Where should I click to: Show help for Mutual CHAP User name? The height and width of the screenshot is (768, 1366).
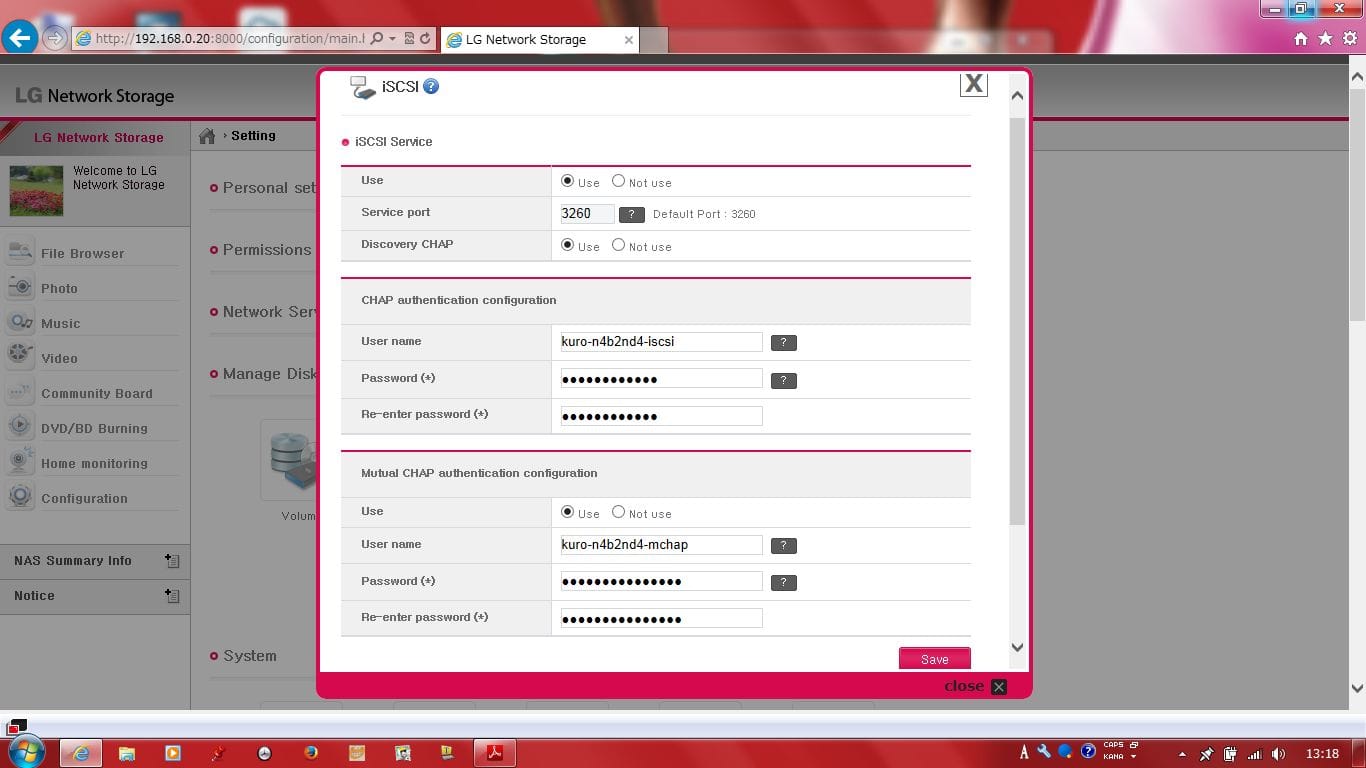point(783,546)
